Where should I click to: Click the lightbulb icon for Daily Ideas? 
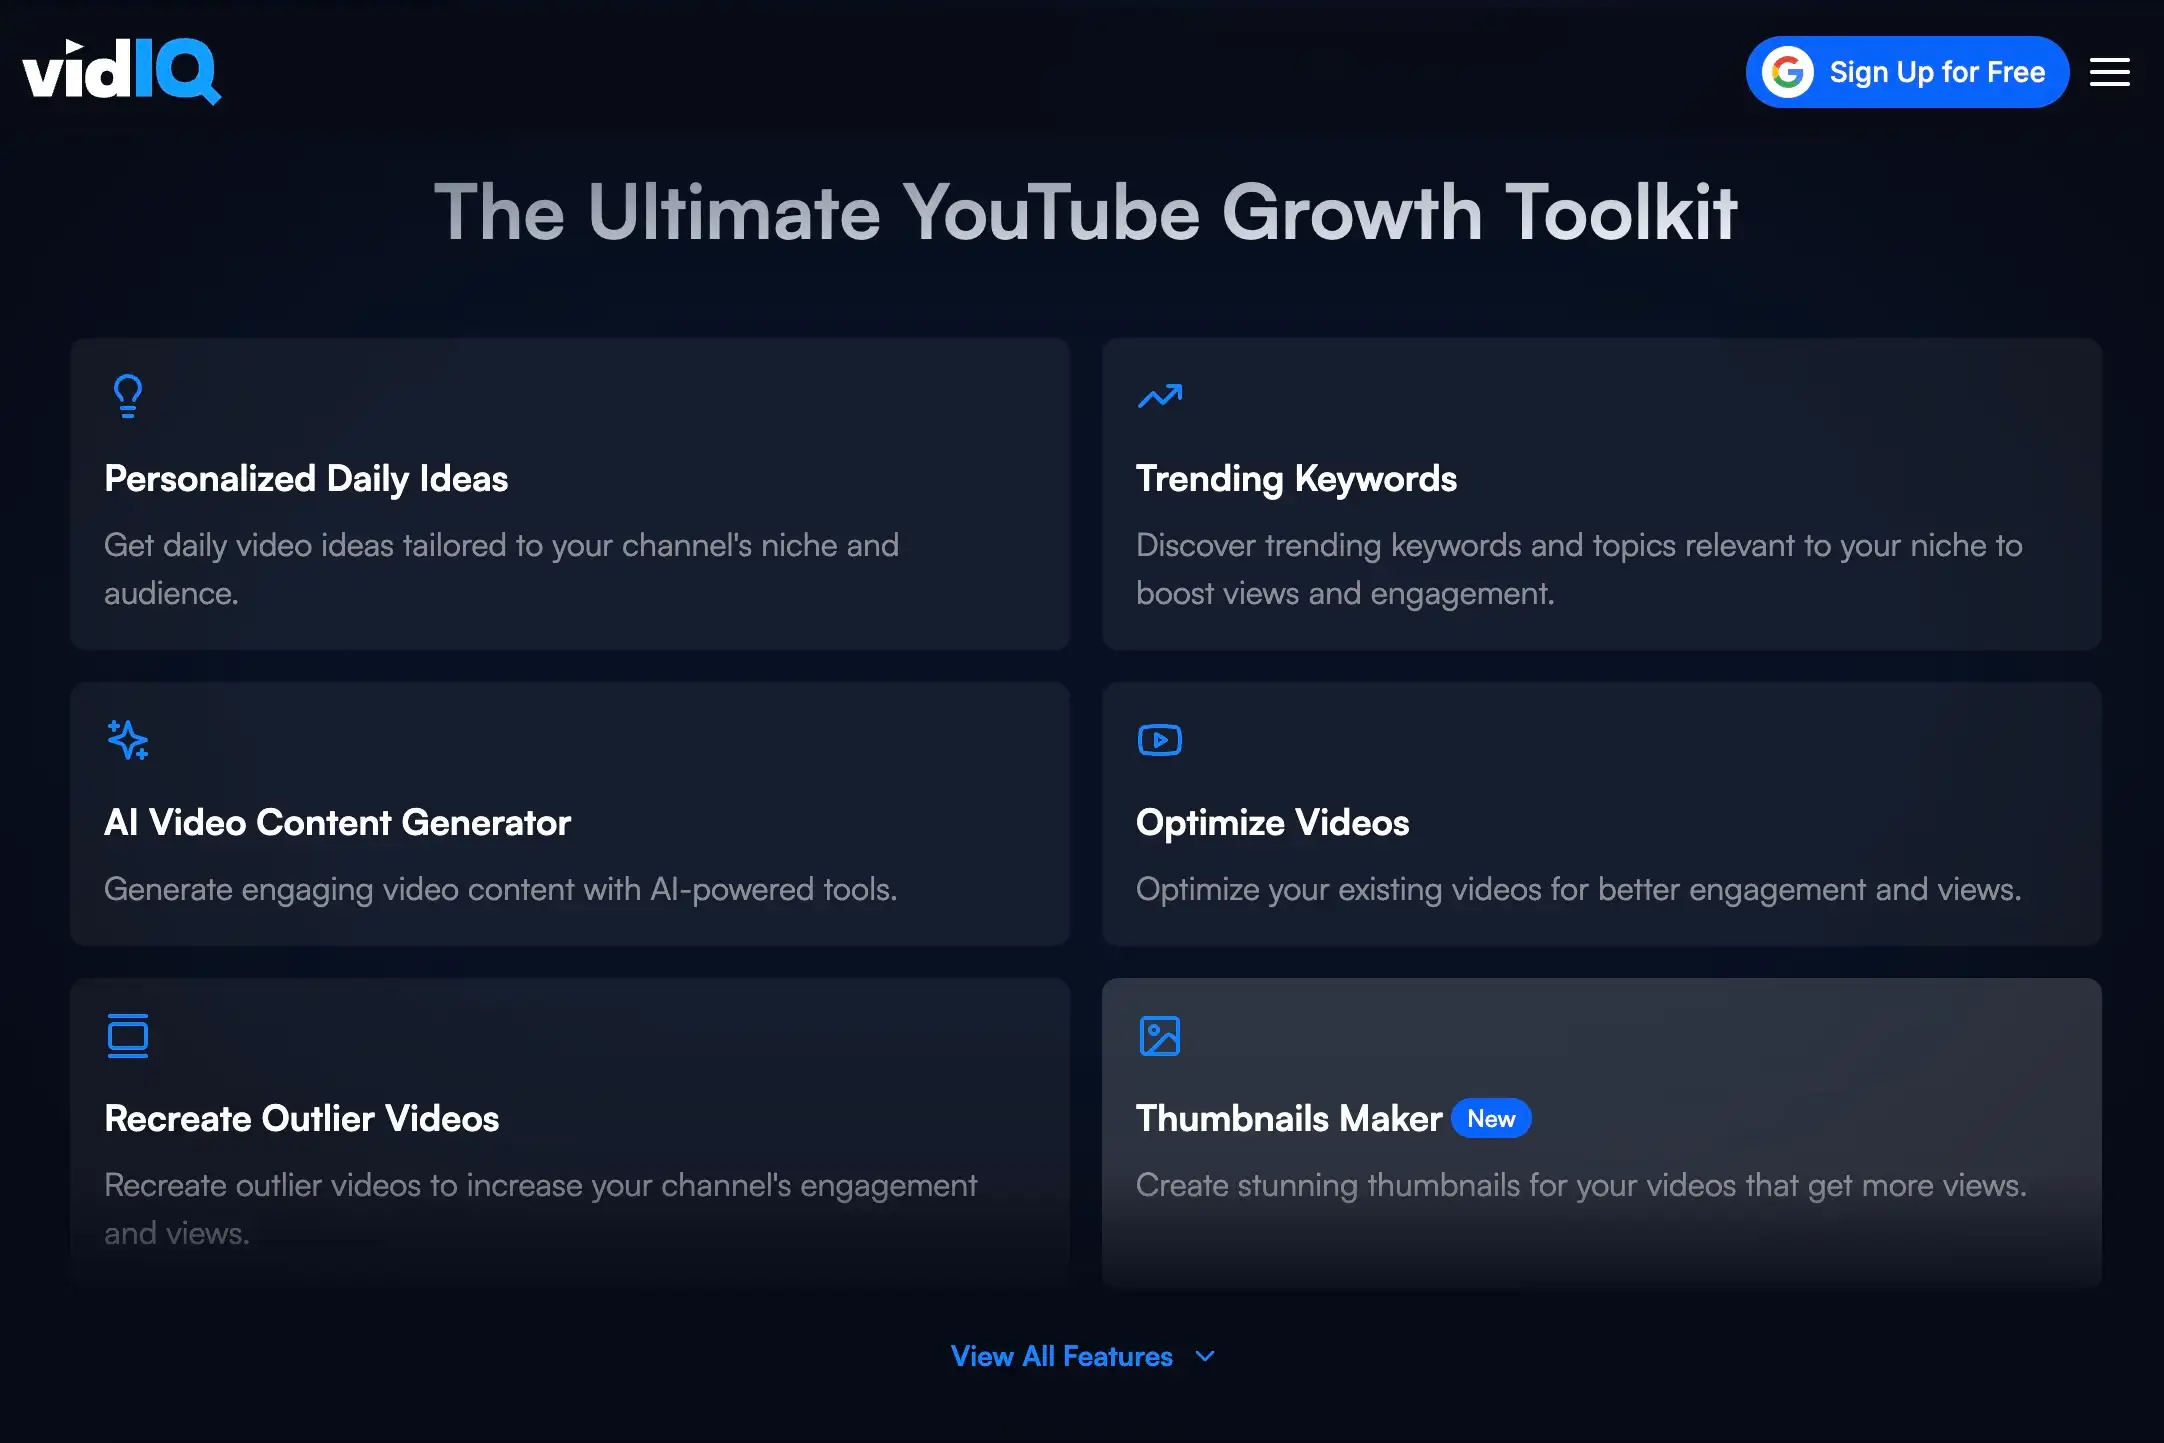[x=128, y=396]
